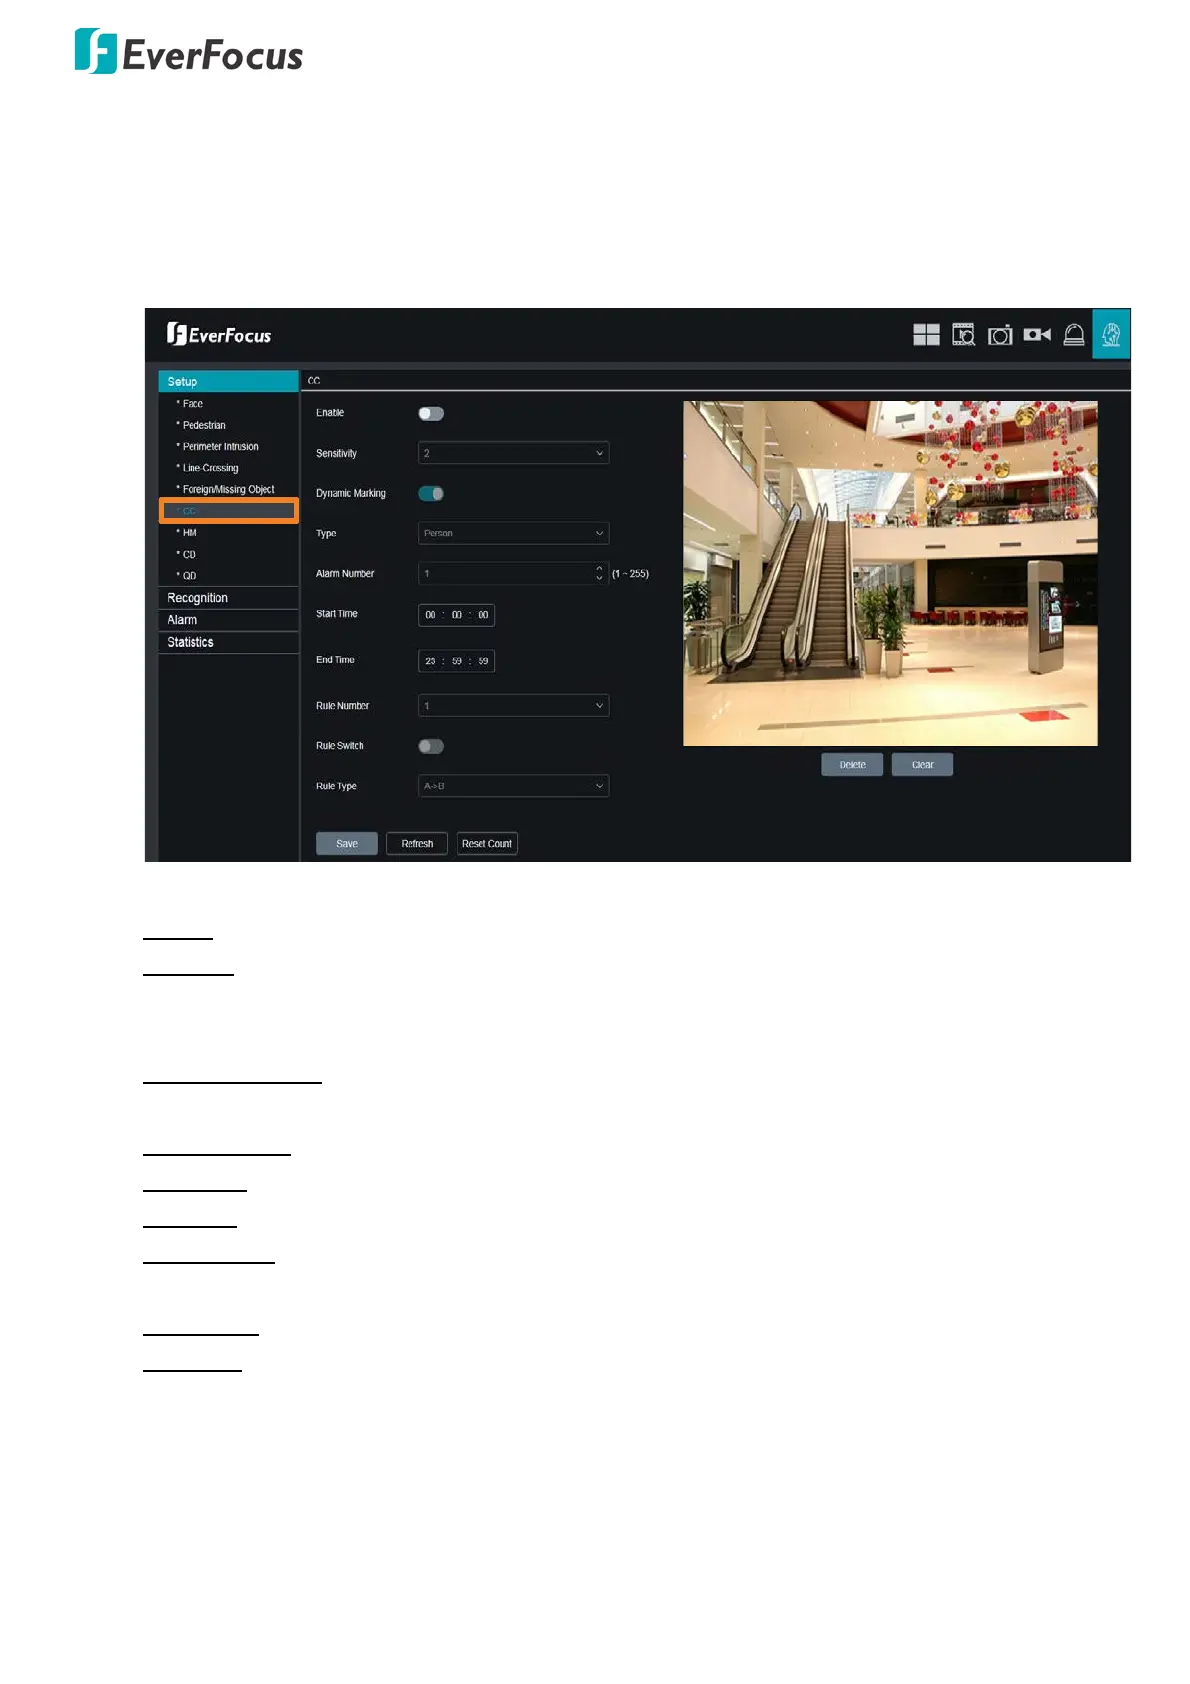Open the Recognition menu section
The image size is (1190, 1684).
pos(198,598)
